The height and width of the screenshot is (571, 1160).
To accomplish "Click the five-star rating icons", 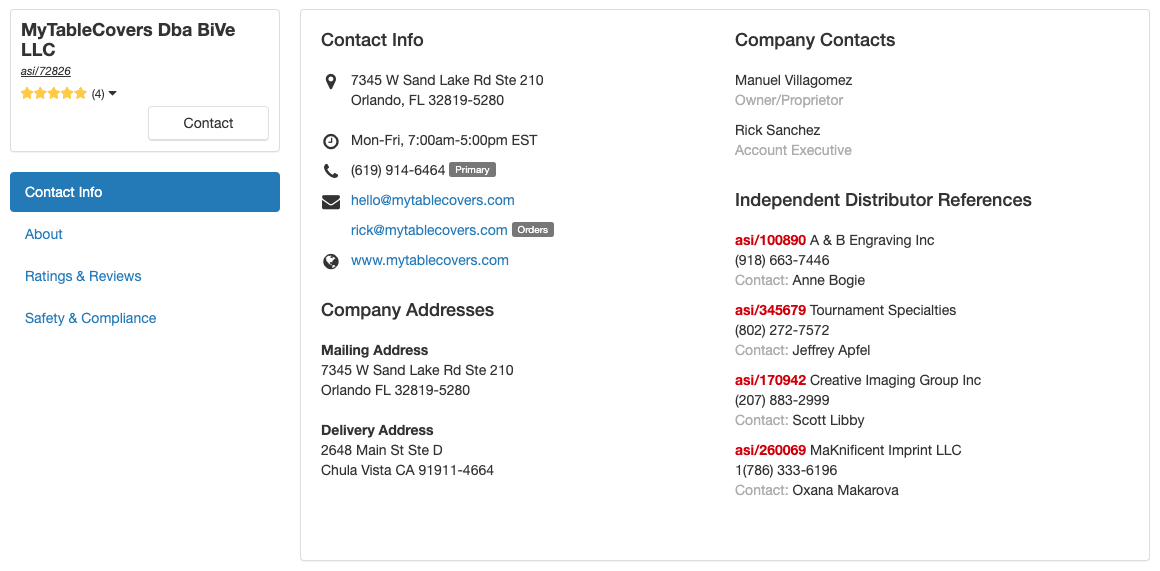I will click(54, 93).
